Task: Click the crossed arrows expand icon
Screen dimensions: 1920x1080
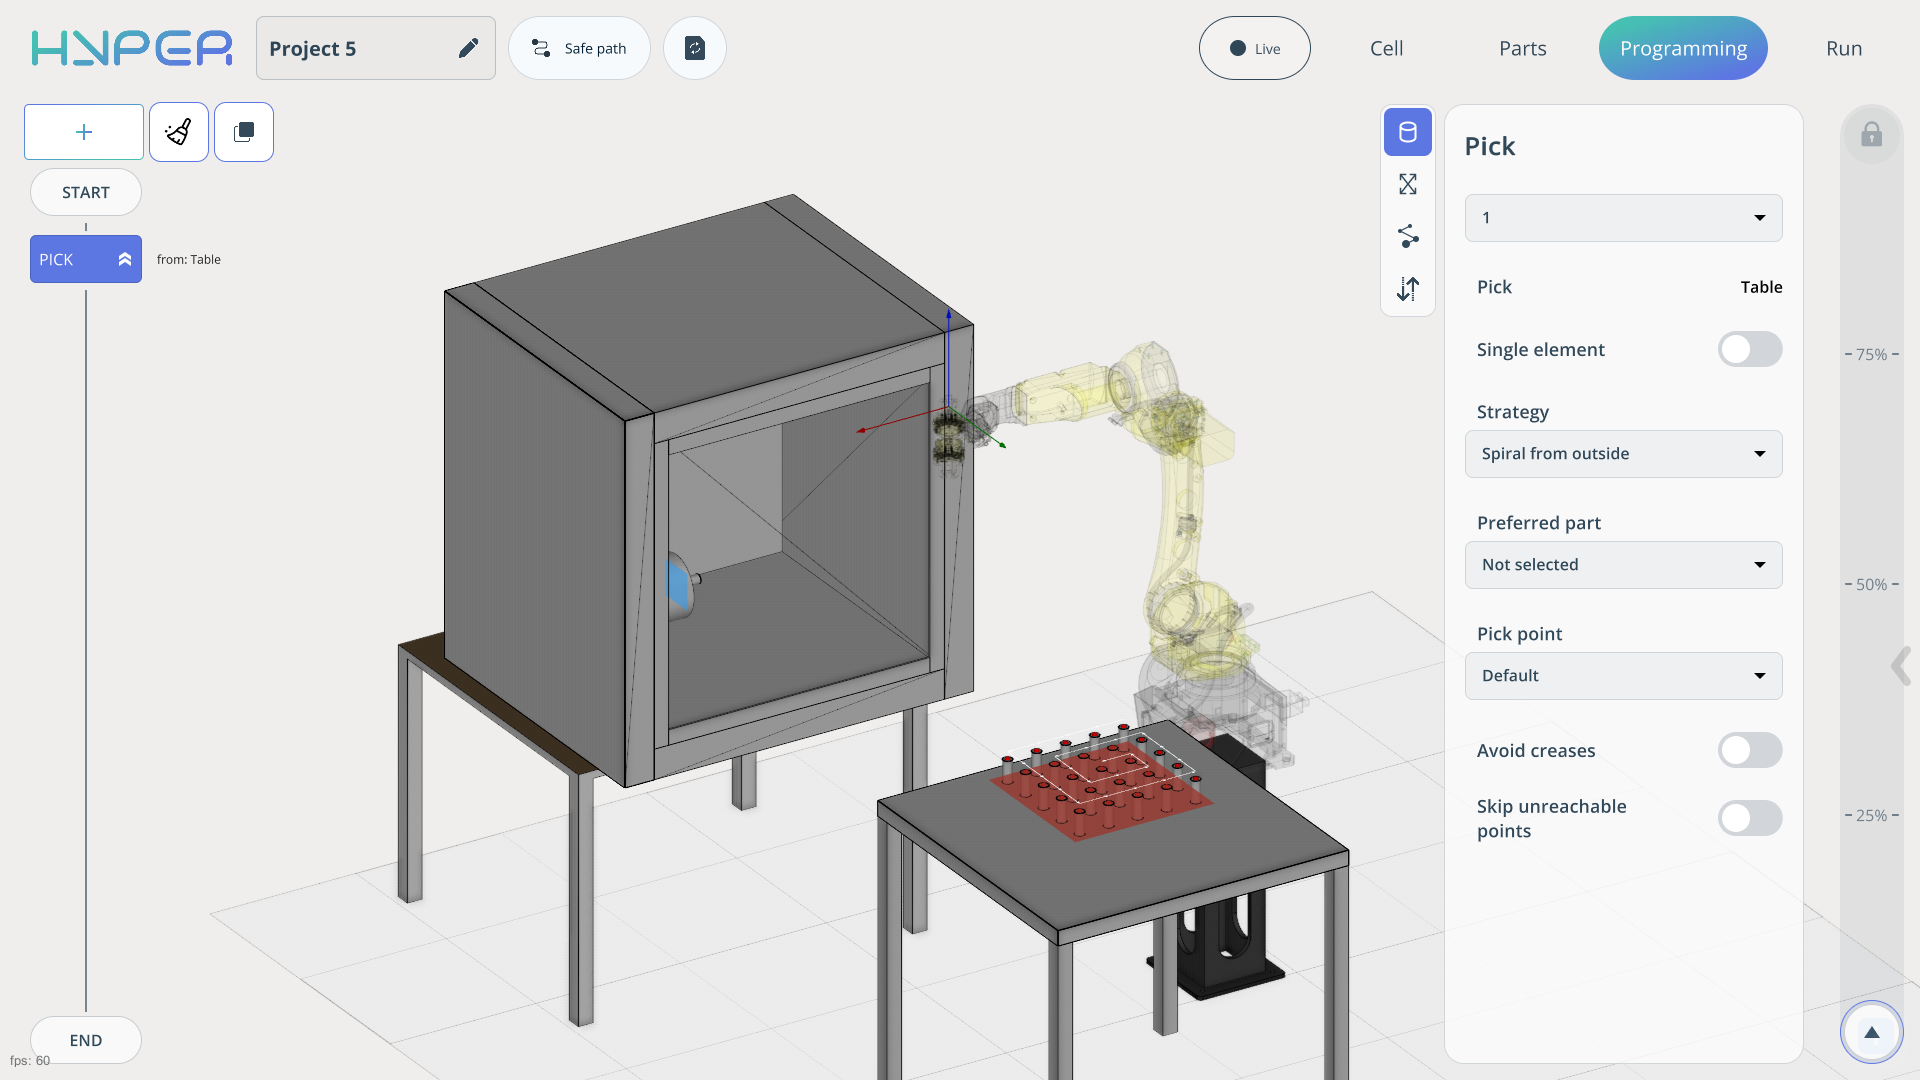Action: [x=1407, y=184]
